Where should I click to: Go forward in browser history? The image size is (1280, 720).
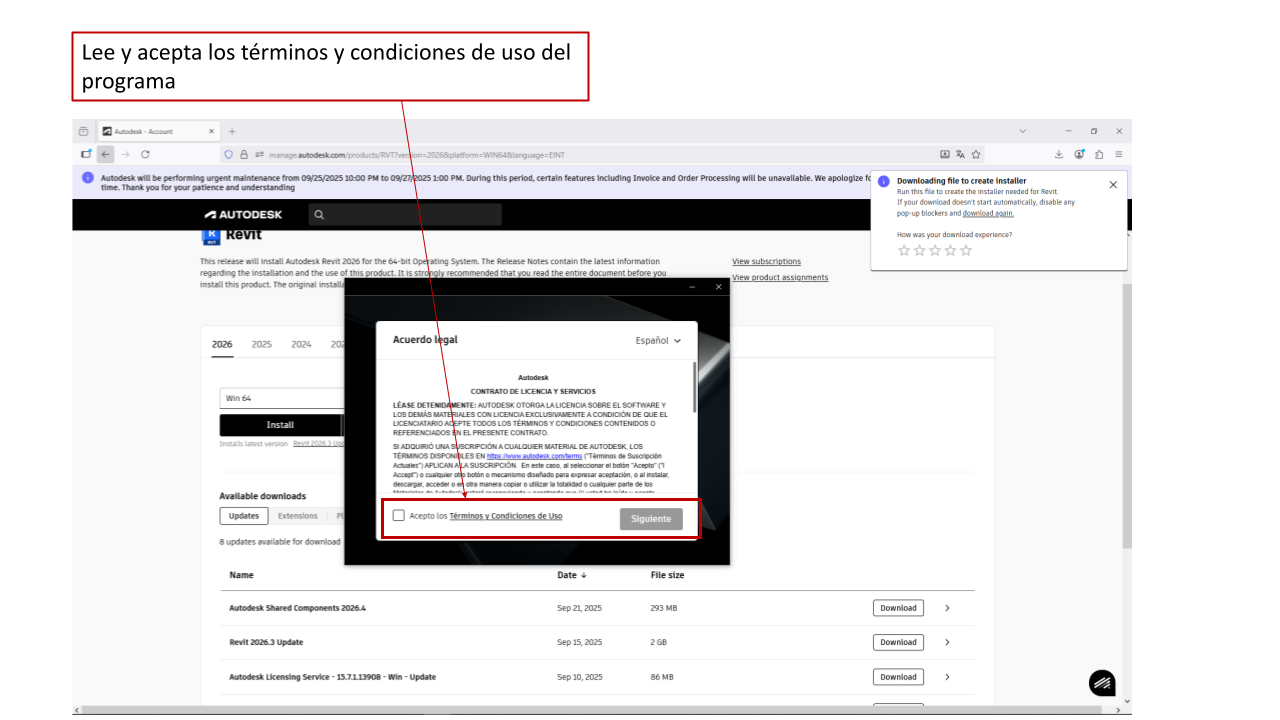point(126,154)
